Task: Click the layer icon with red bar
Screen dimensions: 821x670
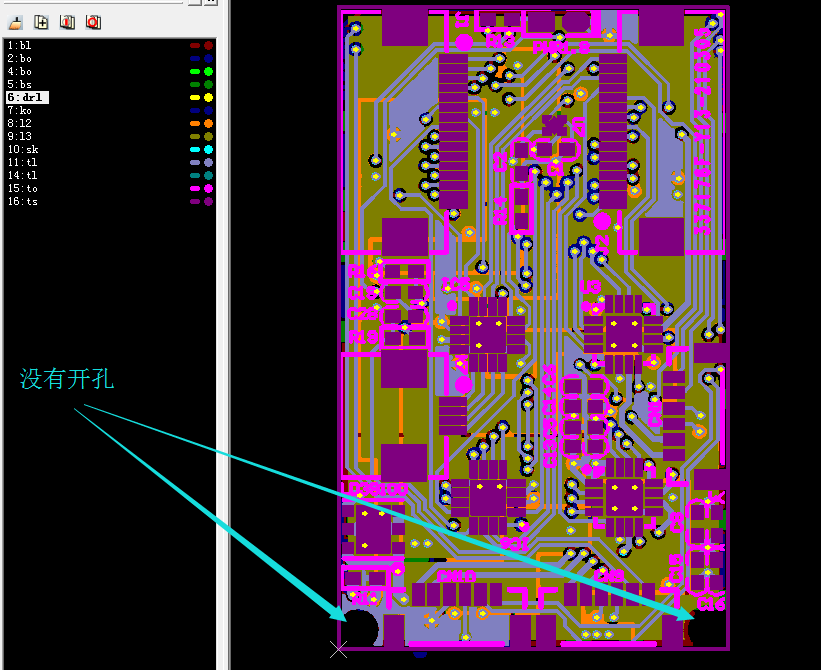Action: [67, 21]
